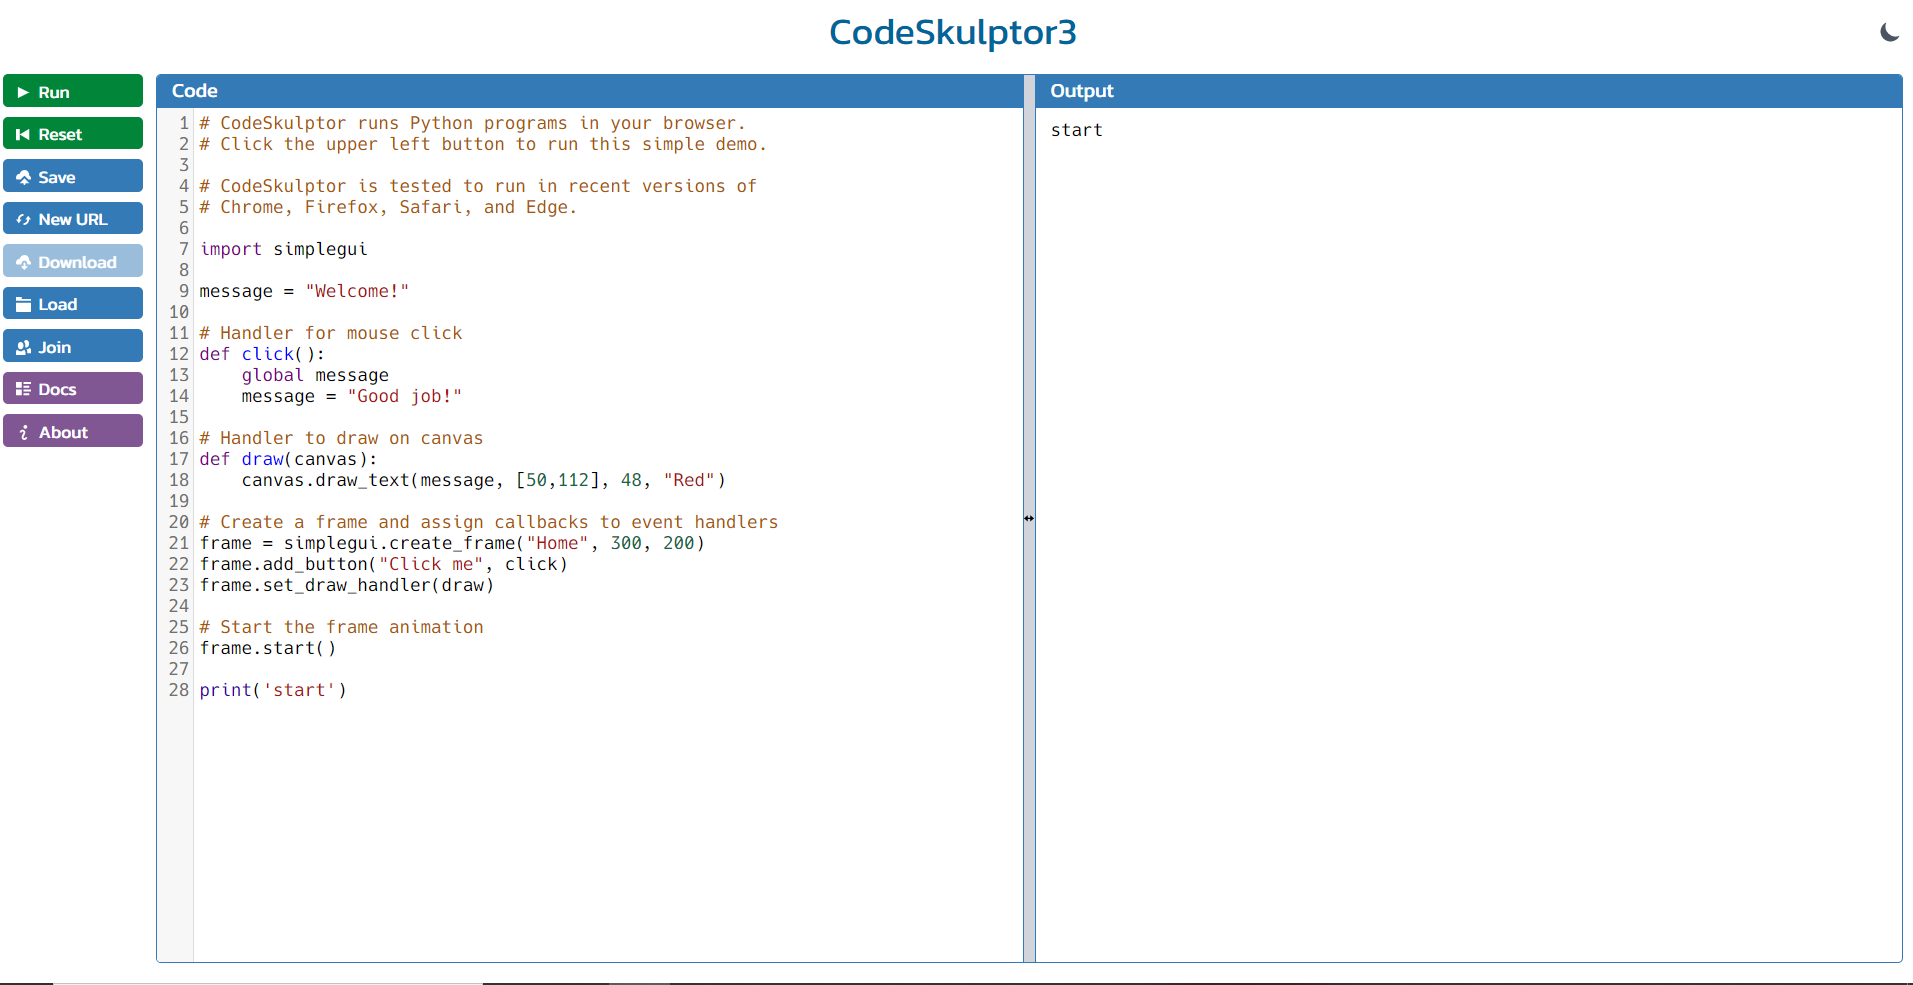Click on the 'import simplegui' line
This screenshot has height=985, width=1913.
(284, 249)
